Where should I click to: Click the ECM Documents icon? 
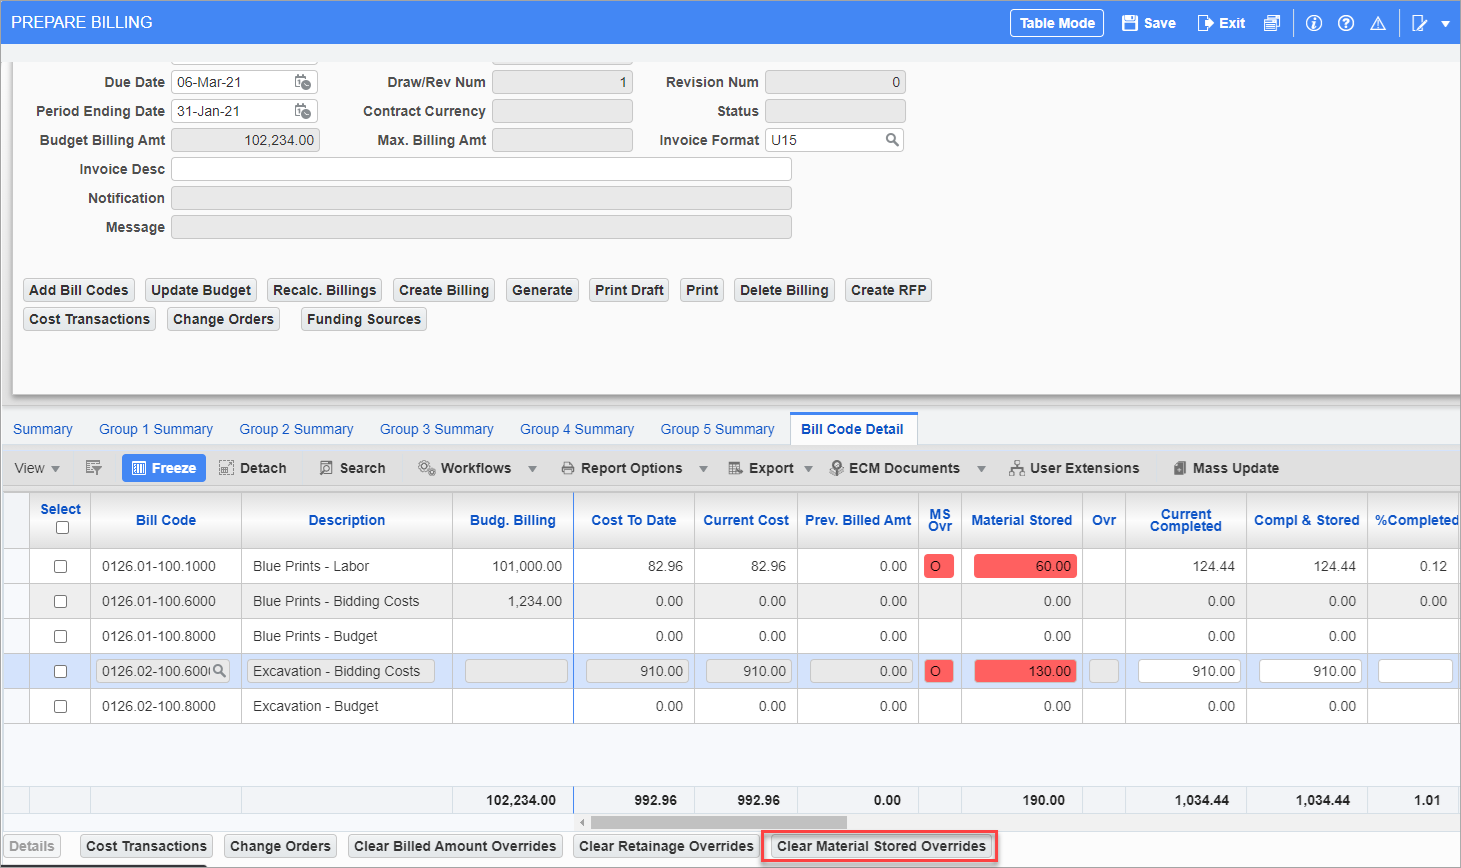point(836,467)
